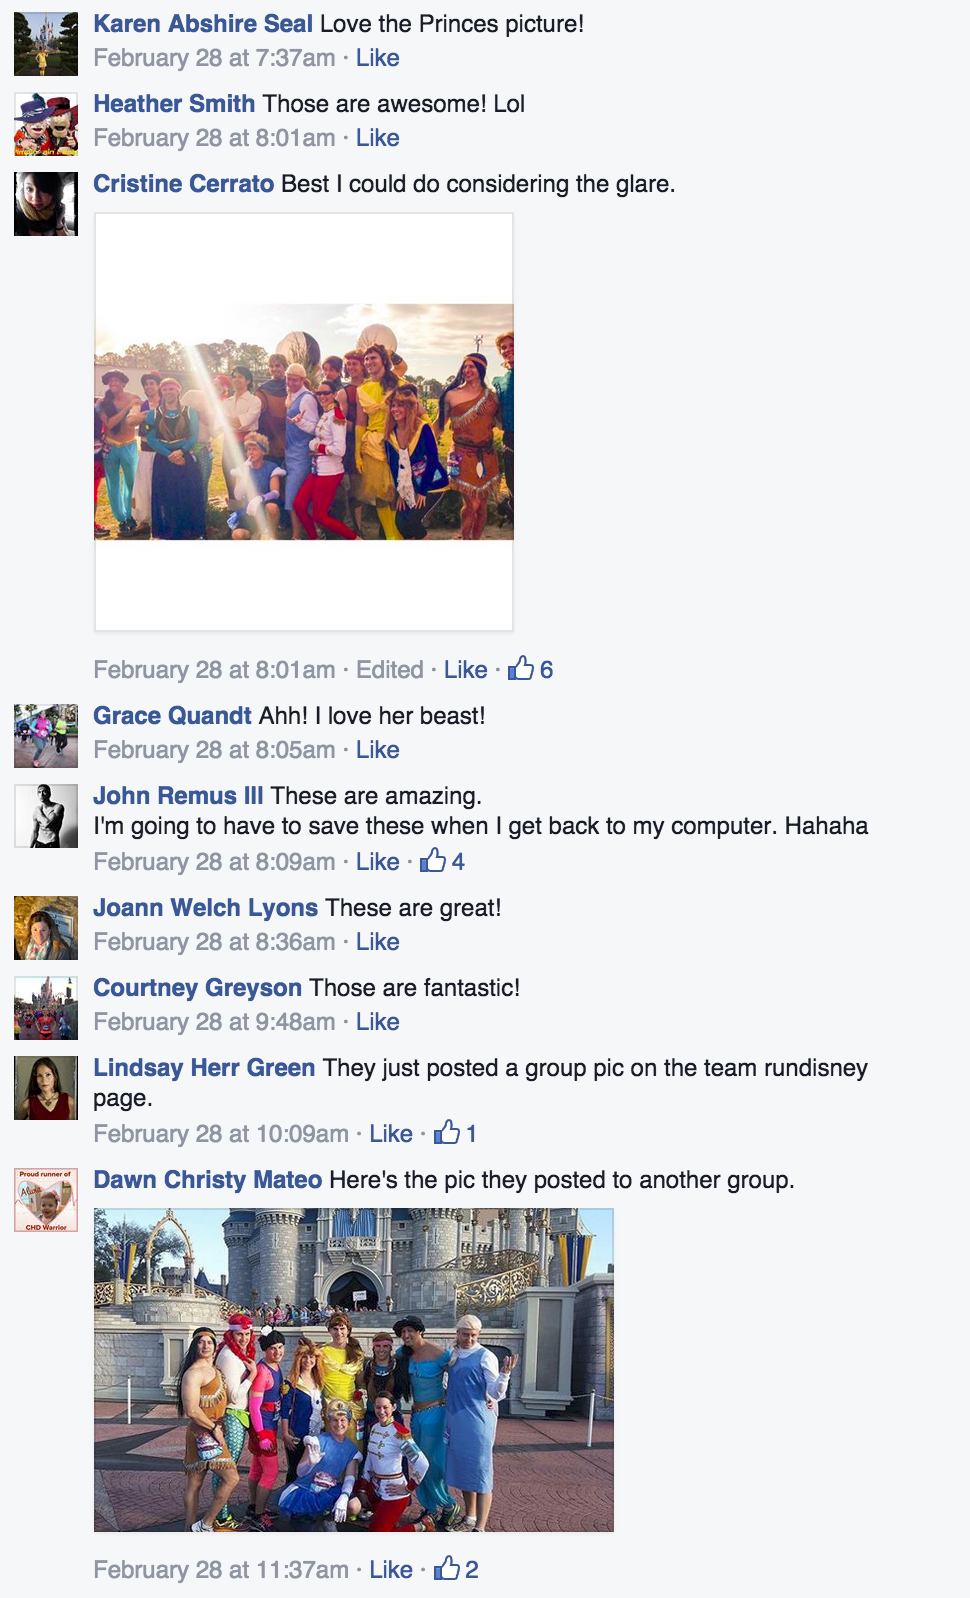This screenshot has height=1598, width=970.
Task: Like Courtney Greyson's comment
Action: pyautogui.click(x=378, y=1022)
